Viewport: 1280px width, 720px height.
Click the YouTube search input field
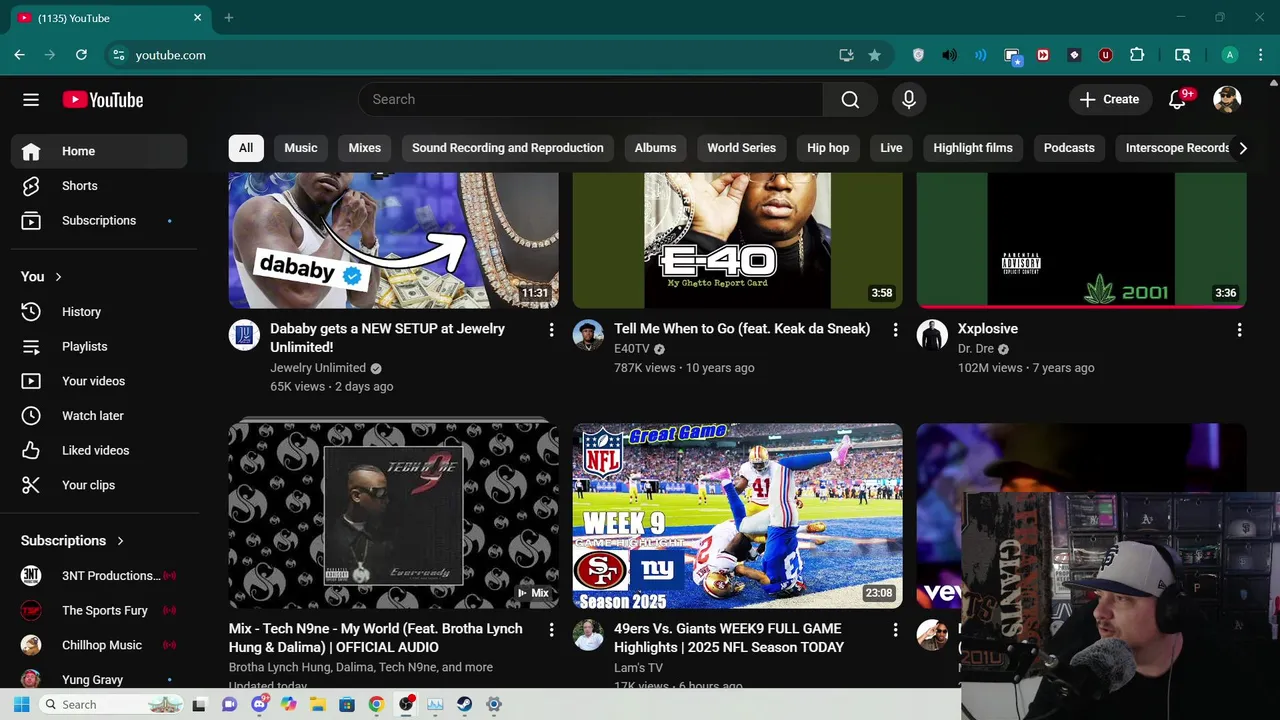pos(590,100)
